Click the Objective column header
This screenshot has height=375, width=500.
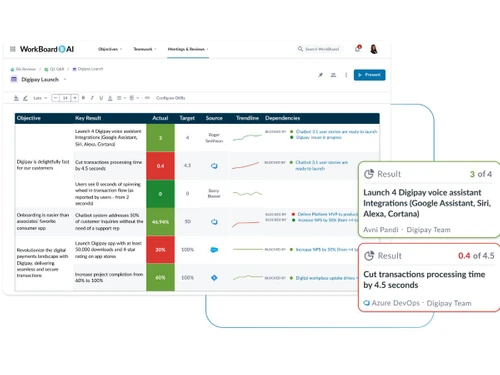tap(29, 118)
